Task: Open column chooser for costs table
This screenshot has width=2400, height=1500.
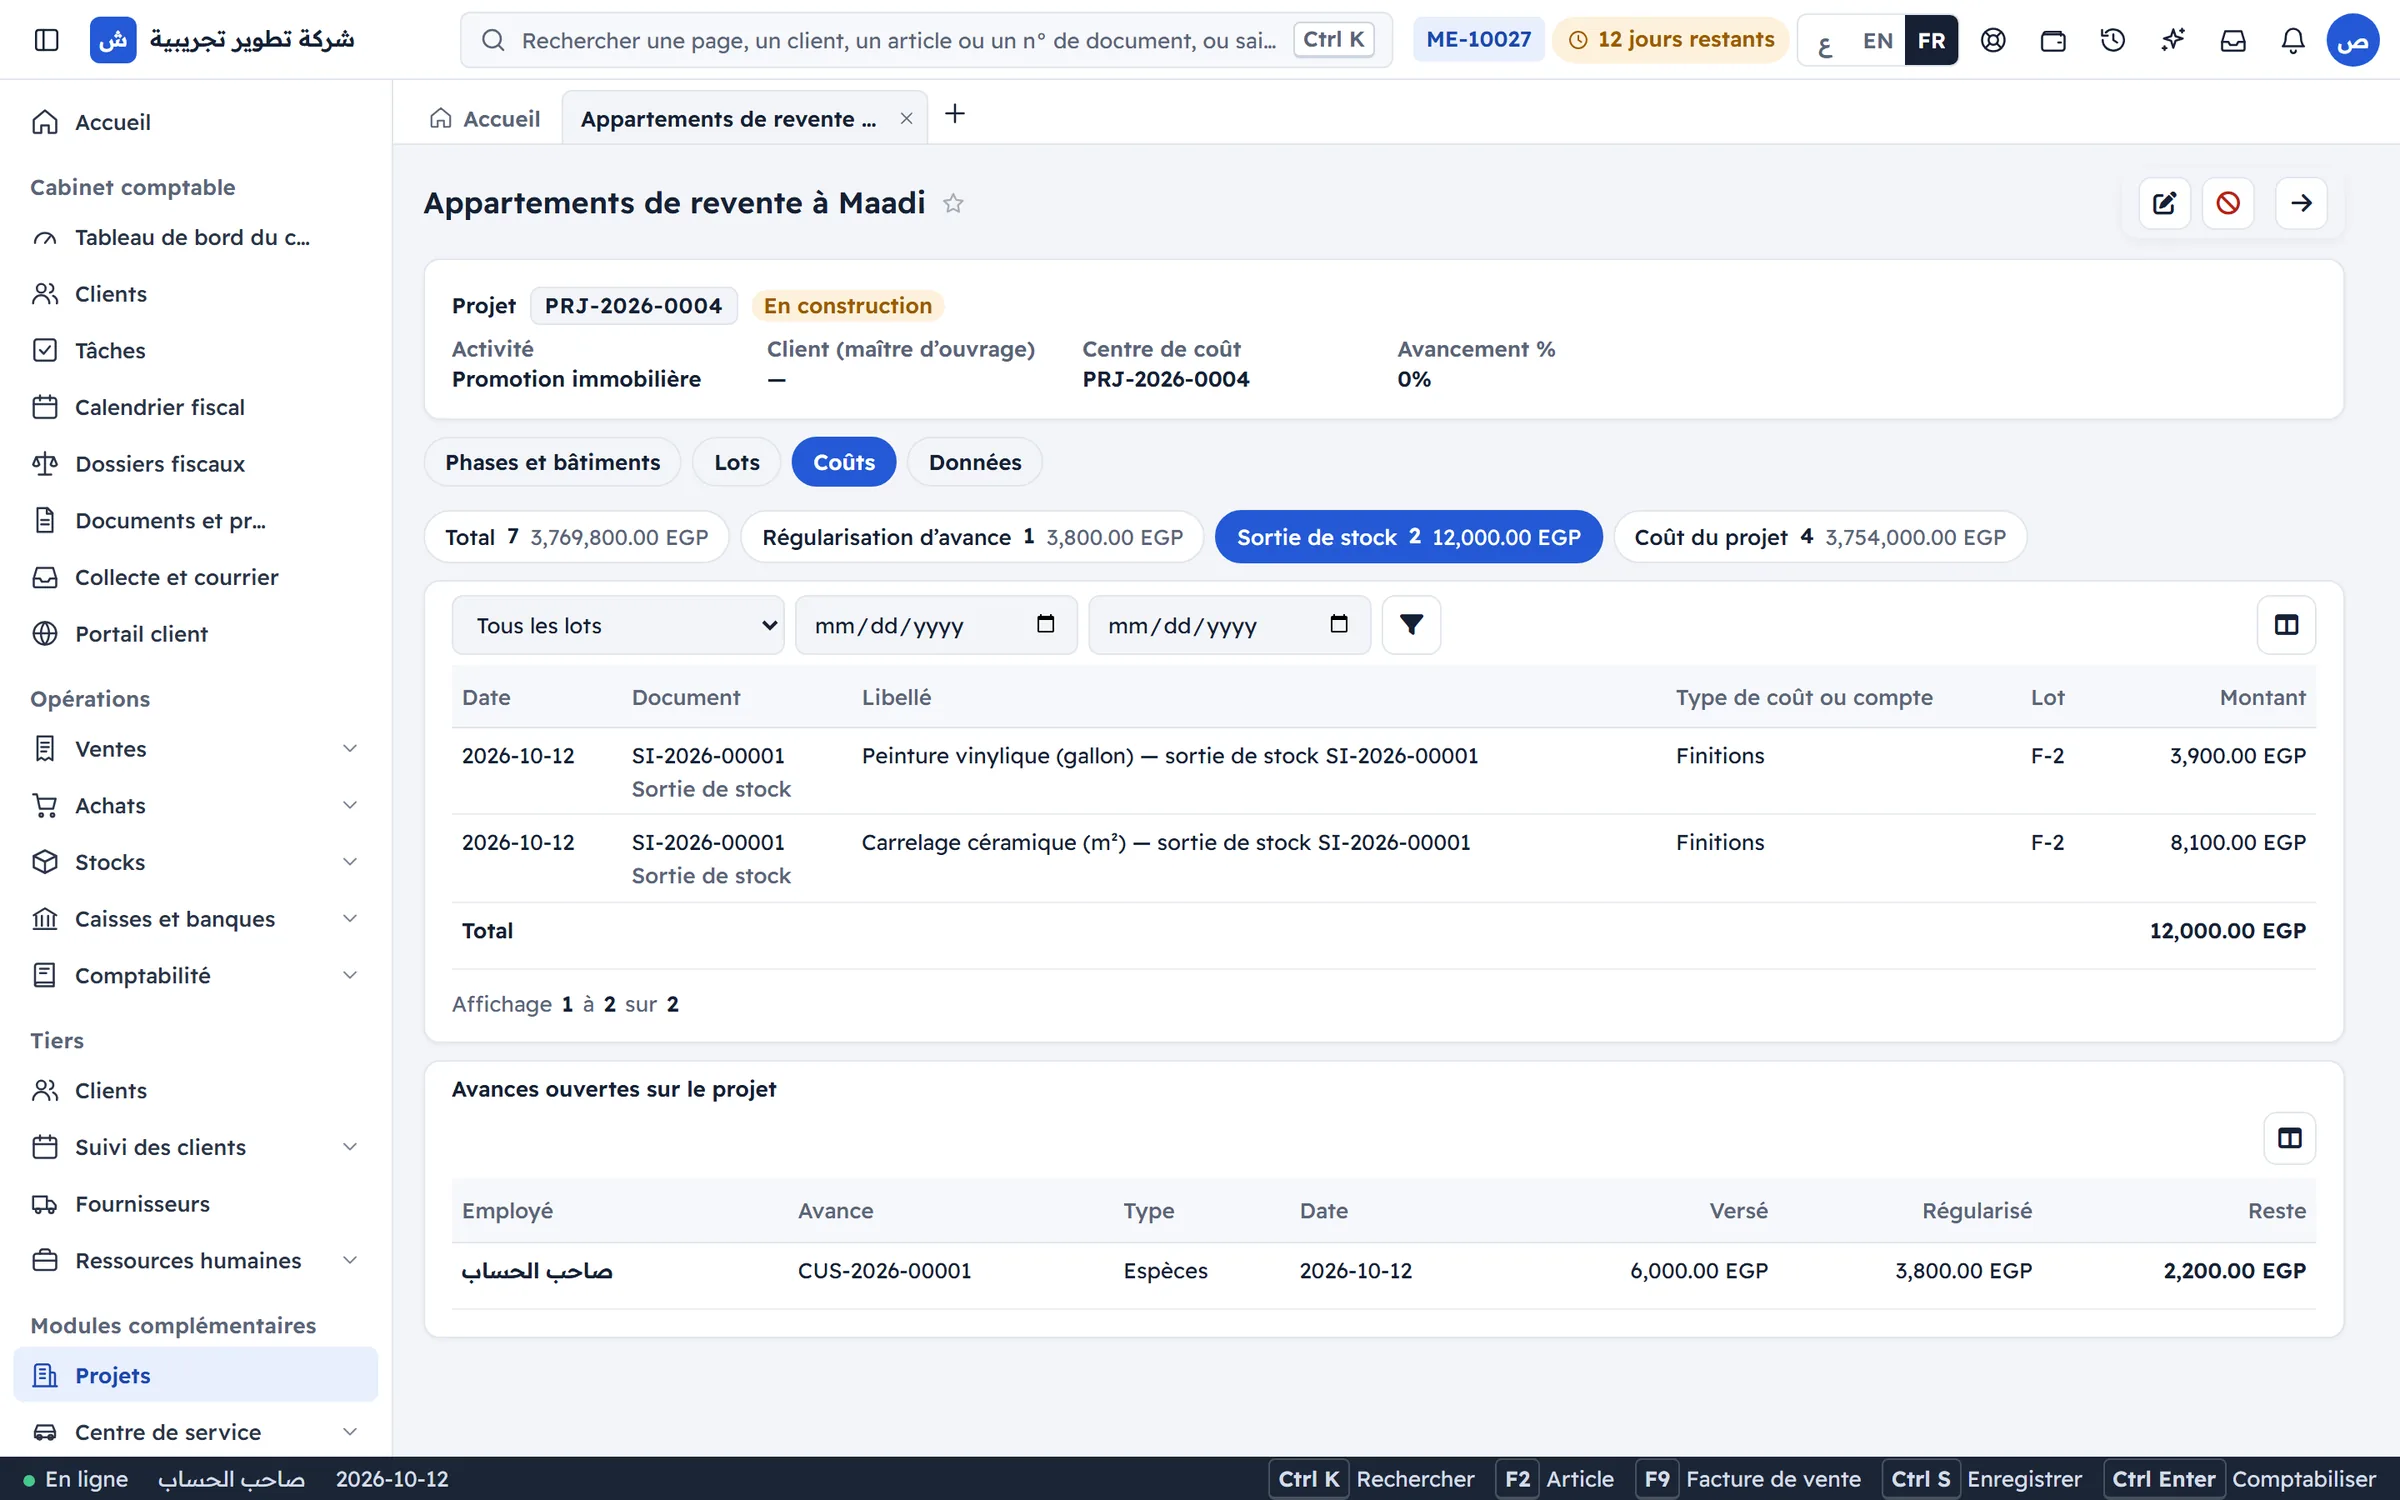Action: (x=2286, y=625)
